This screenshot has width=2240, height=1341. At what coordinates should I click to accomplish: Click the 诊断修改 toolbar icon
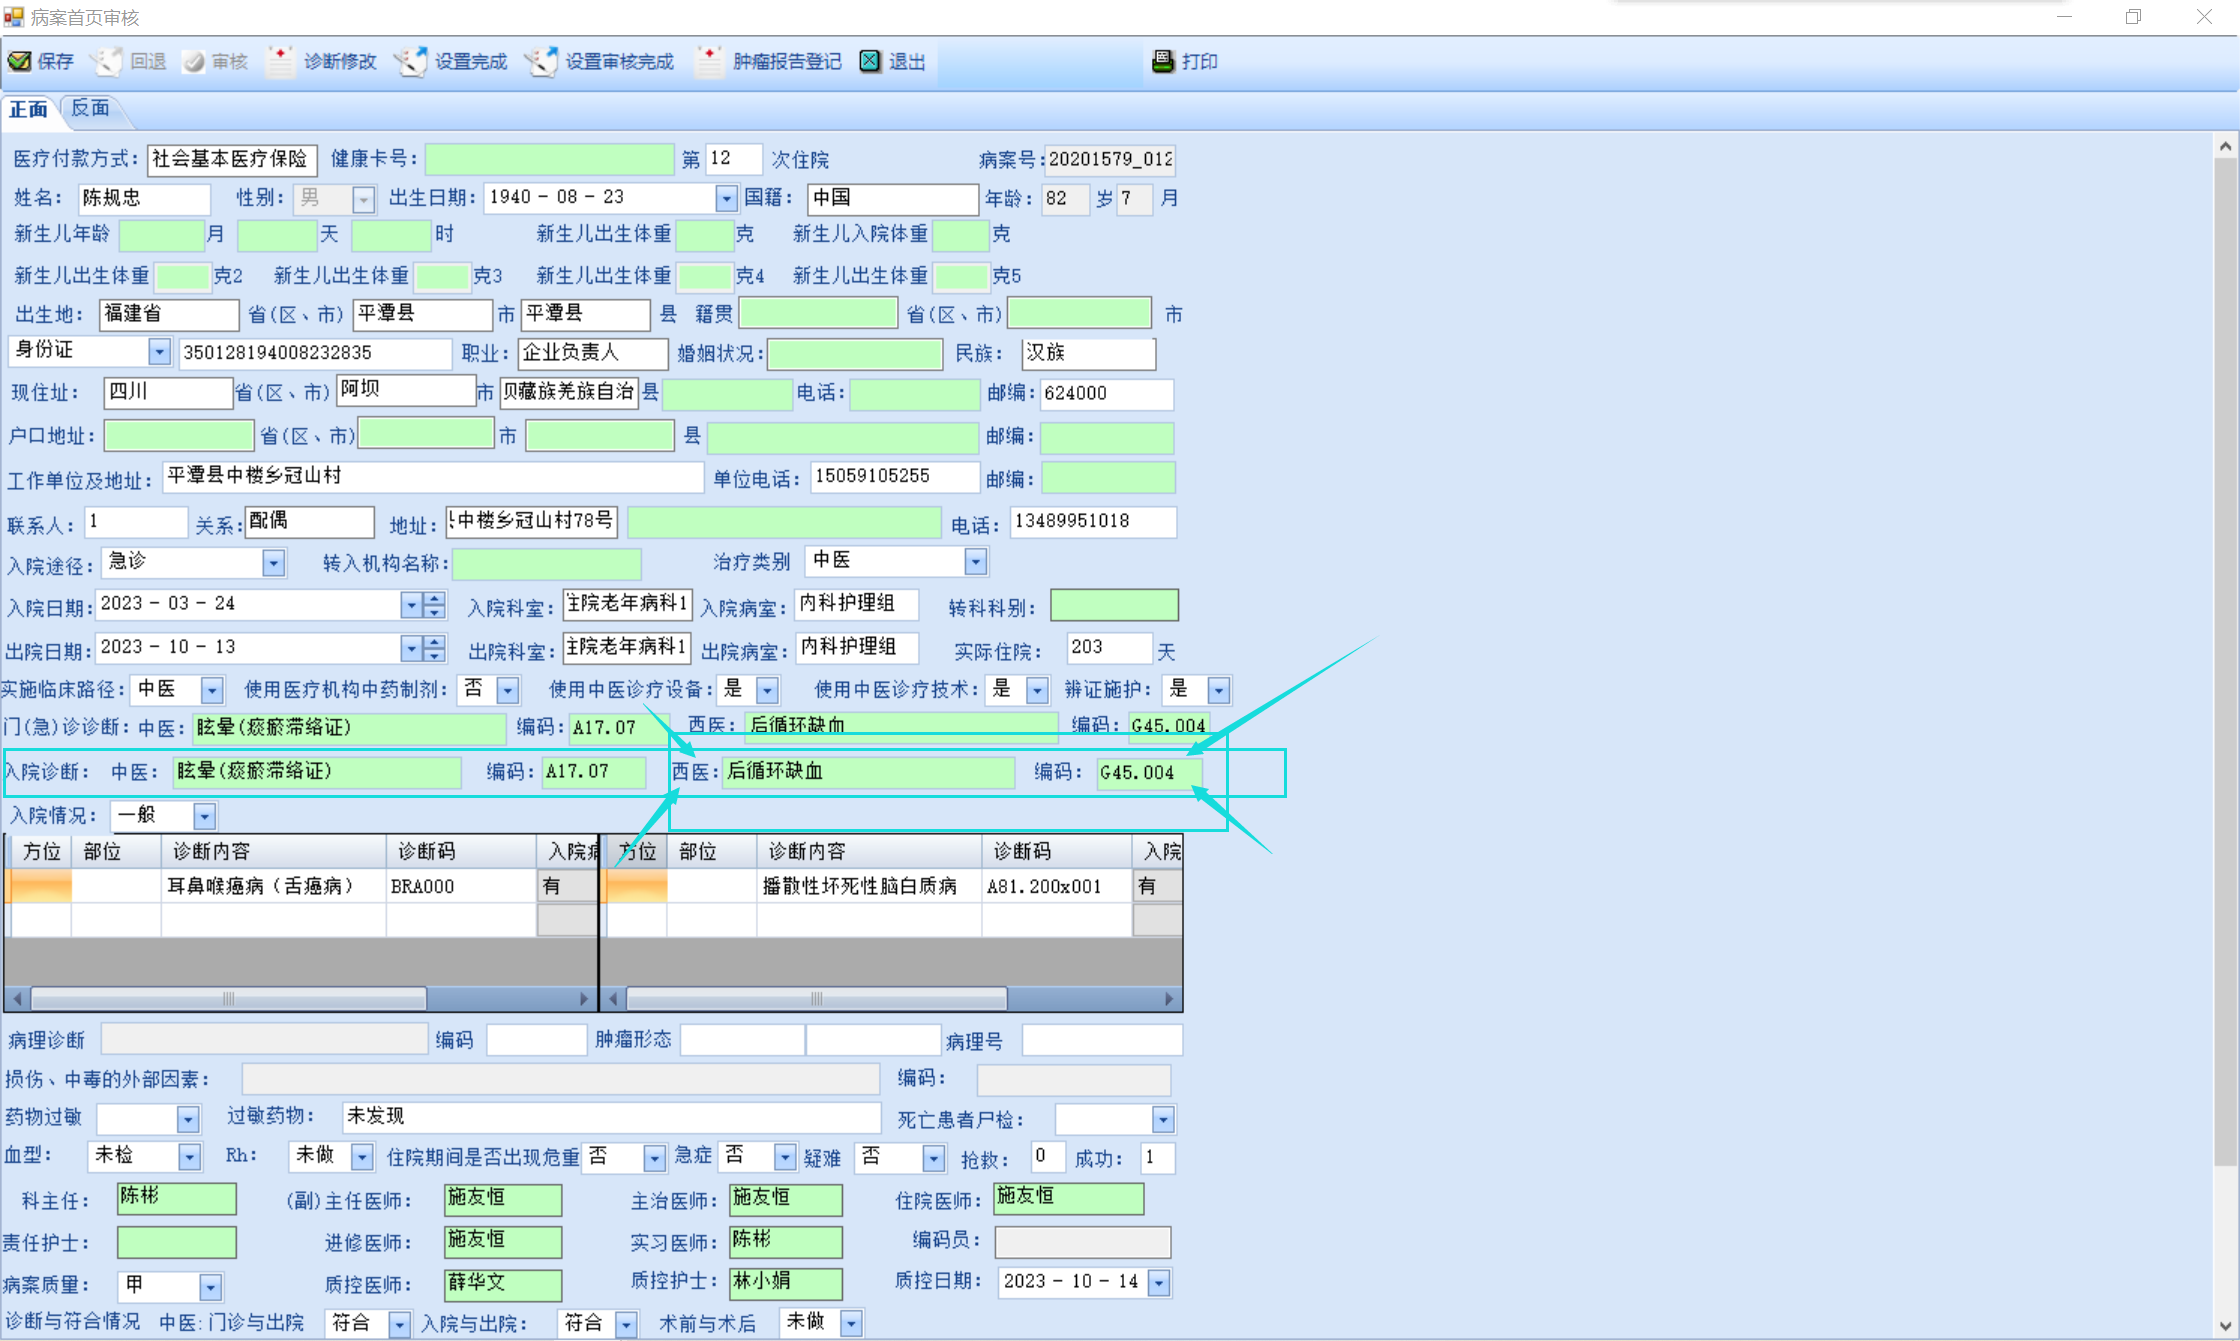[281, 62]
